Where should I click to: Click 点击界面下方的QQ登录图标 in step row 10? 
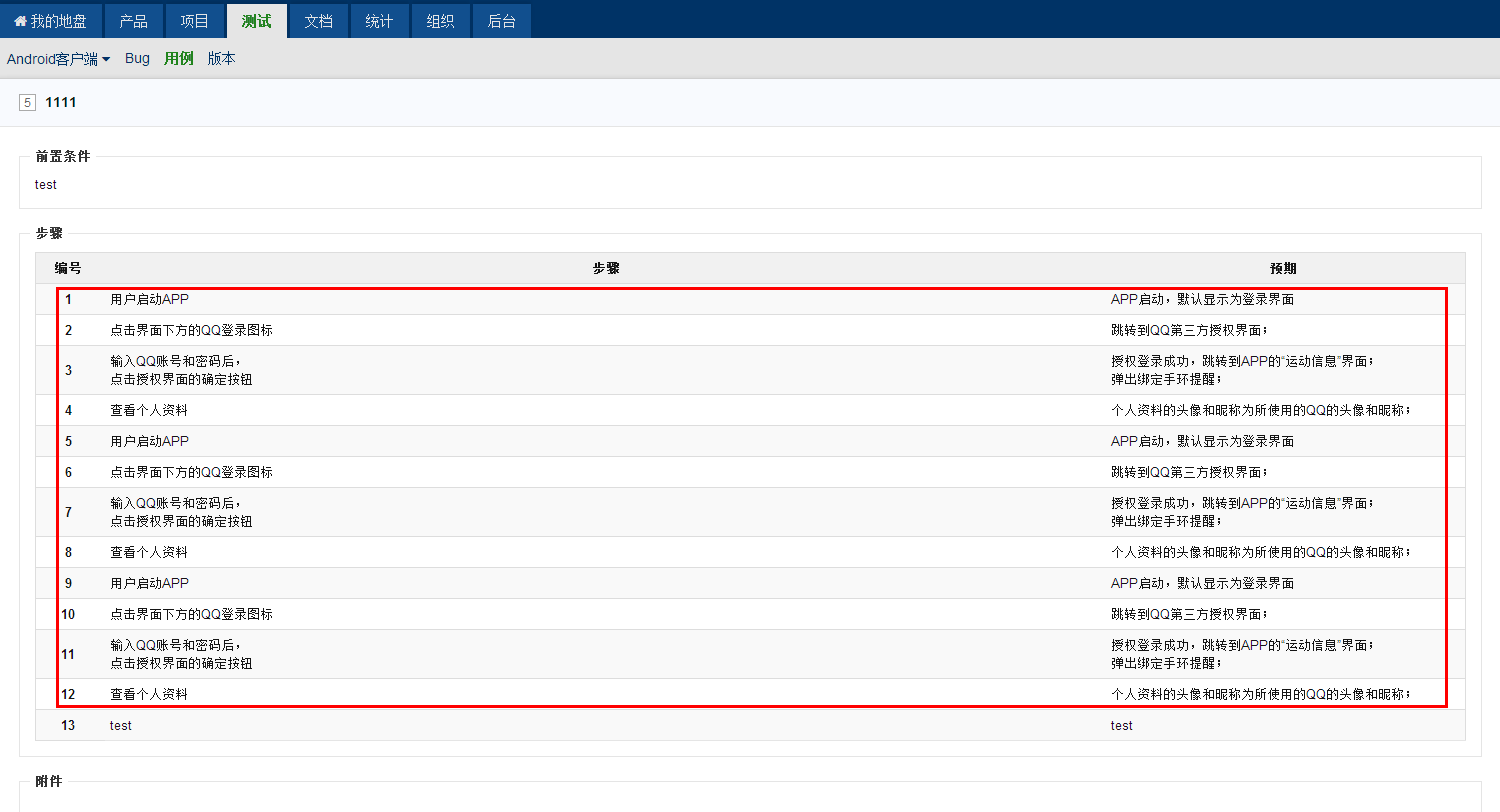point(191,614)
